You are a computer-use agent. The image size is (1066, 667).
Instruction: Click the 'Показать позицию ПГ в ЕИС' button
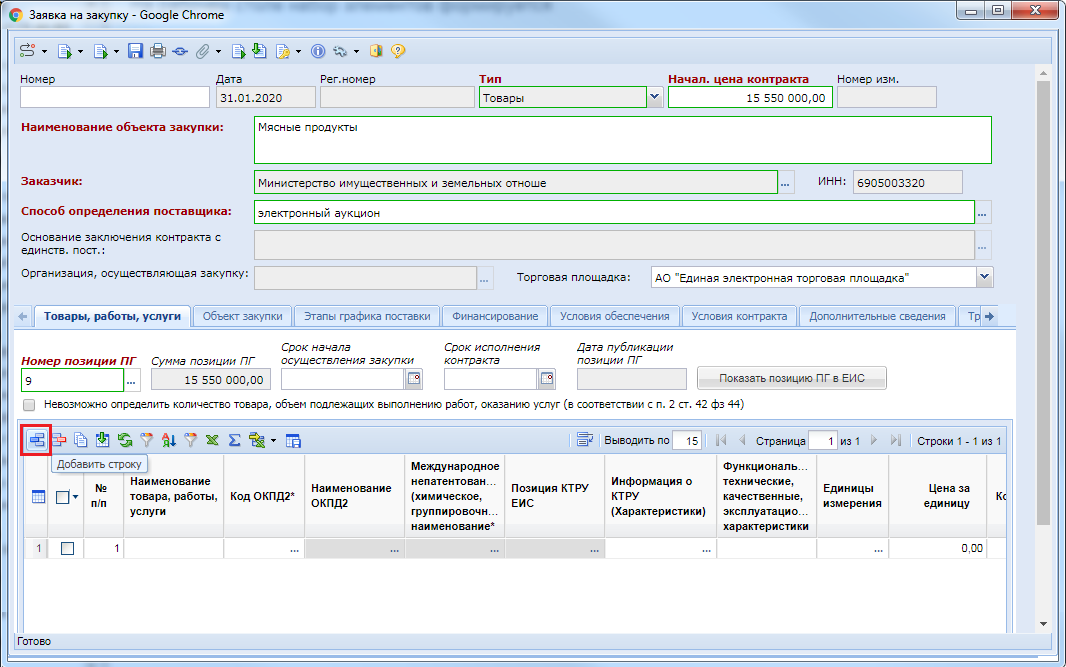click(792, 378)
